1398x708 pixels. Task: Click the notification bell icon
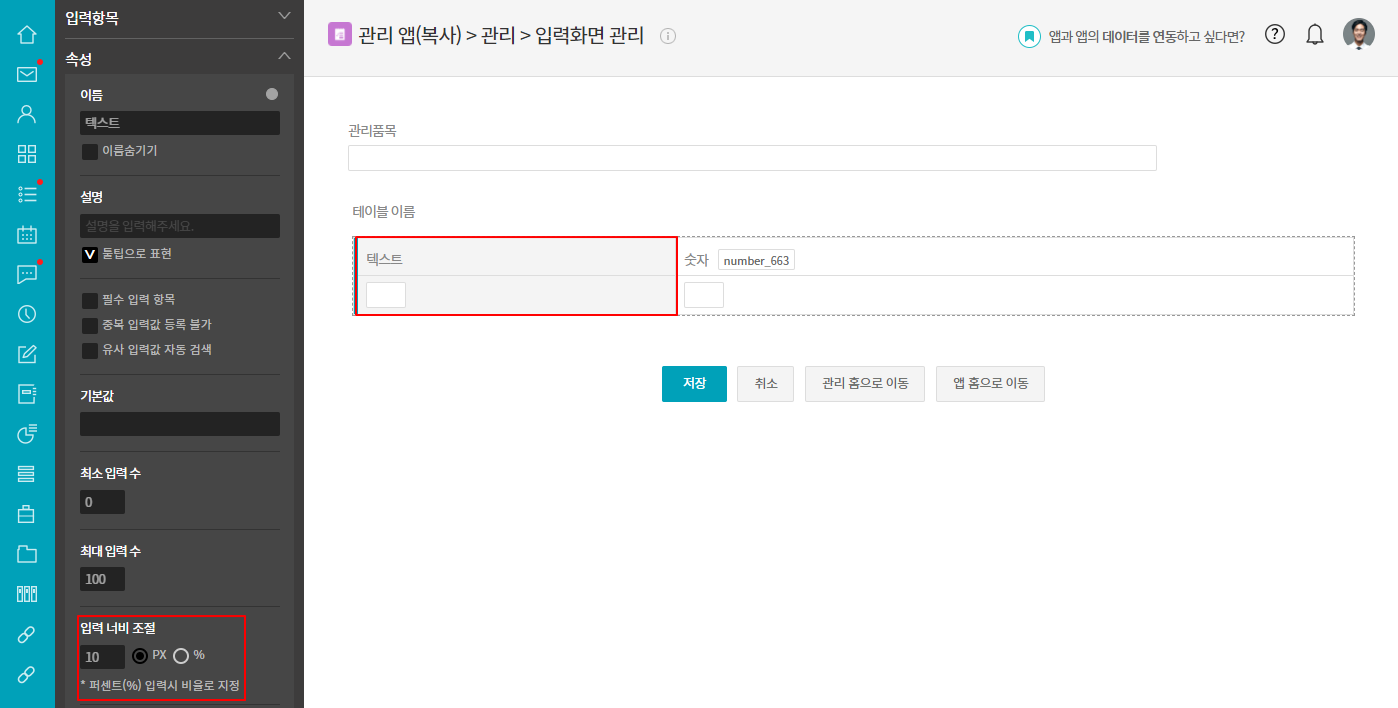[1315, 35]
